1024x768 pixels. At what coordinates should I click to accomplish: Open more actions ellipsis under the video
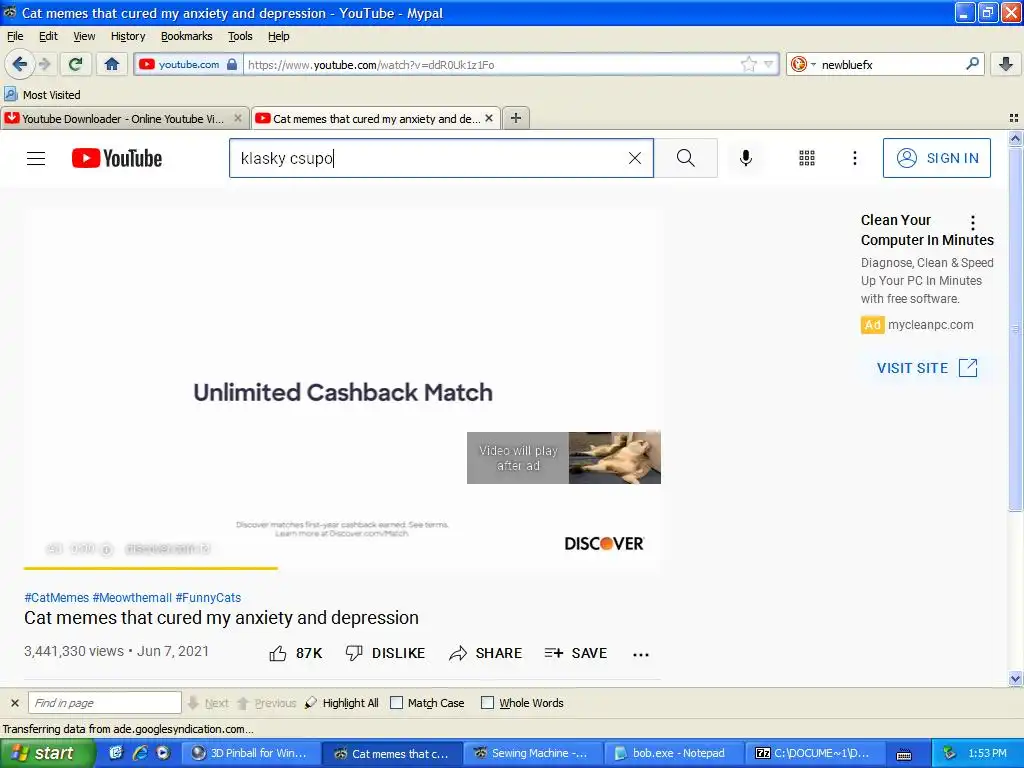(641, 654)
